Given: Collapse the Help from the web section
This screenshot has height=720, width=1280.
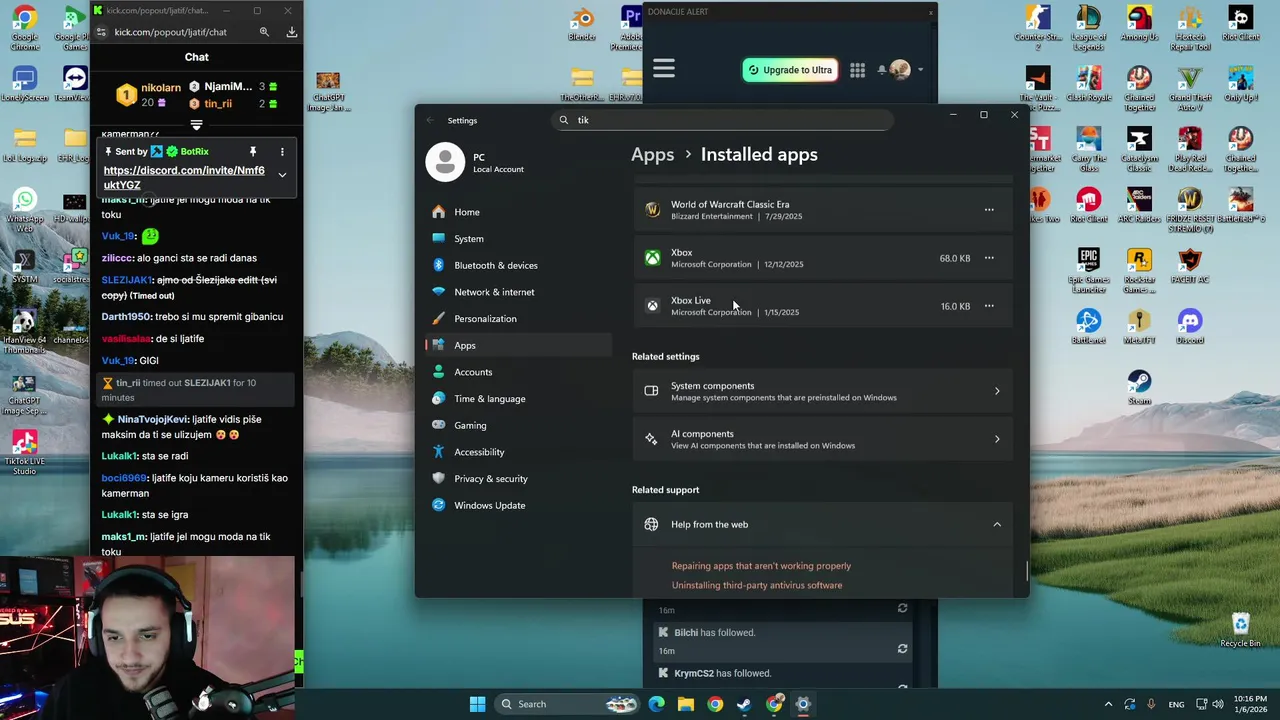Looking at the screenshot, I should click(x=997, y=524).
